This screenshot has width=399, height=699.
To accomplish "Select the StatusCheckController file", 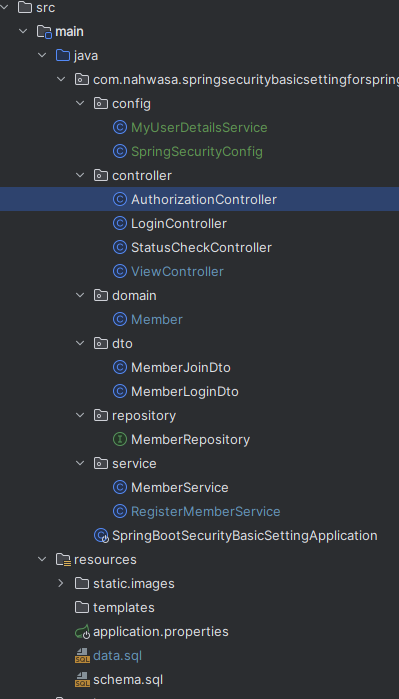I will 201,247.
